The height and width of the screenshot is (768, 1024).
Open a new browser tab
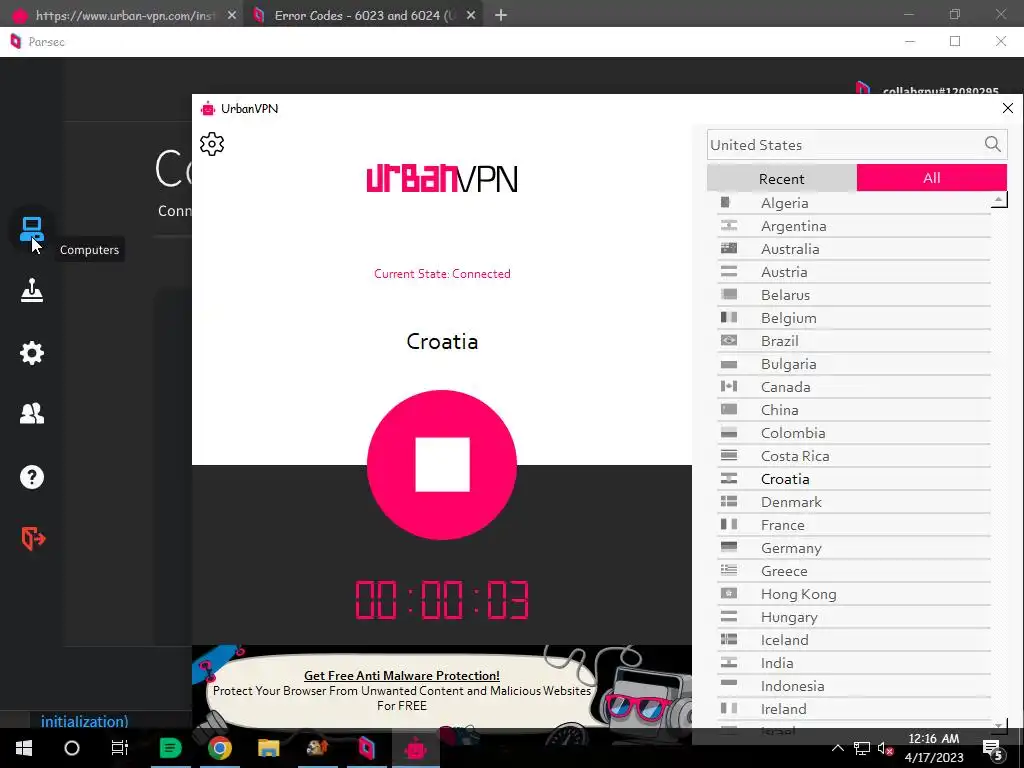[501, 15]
